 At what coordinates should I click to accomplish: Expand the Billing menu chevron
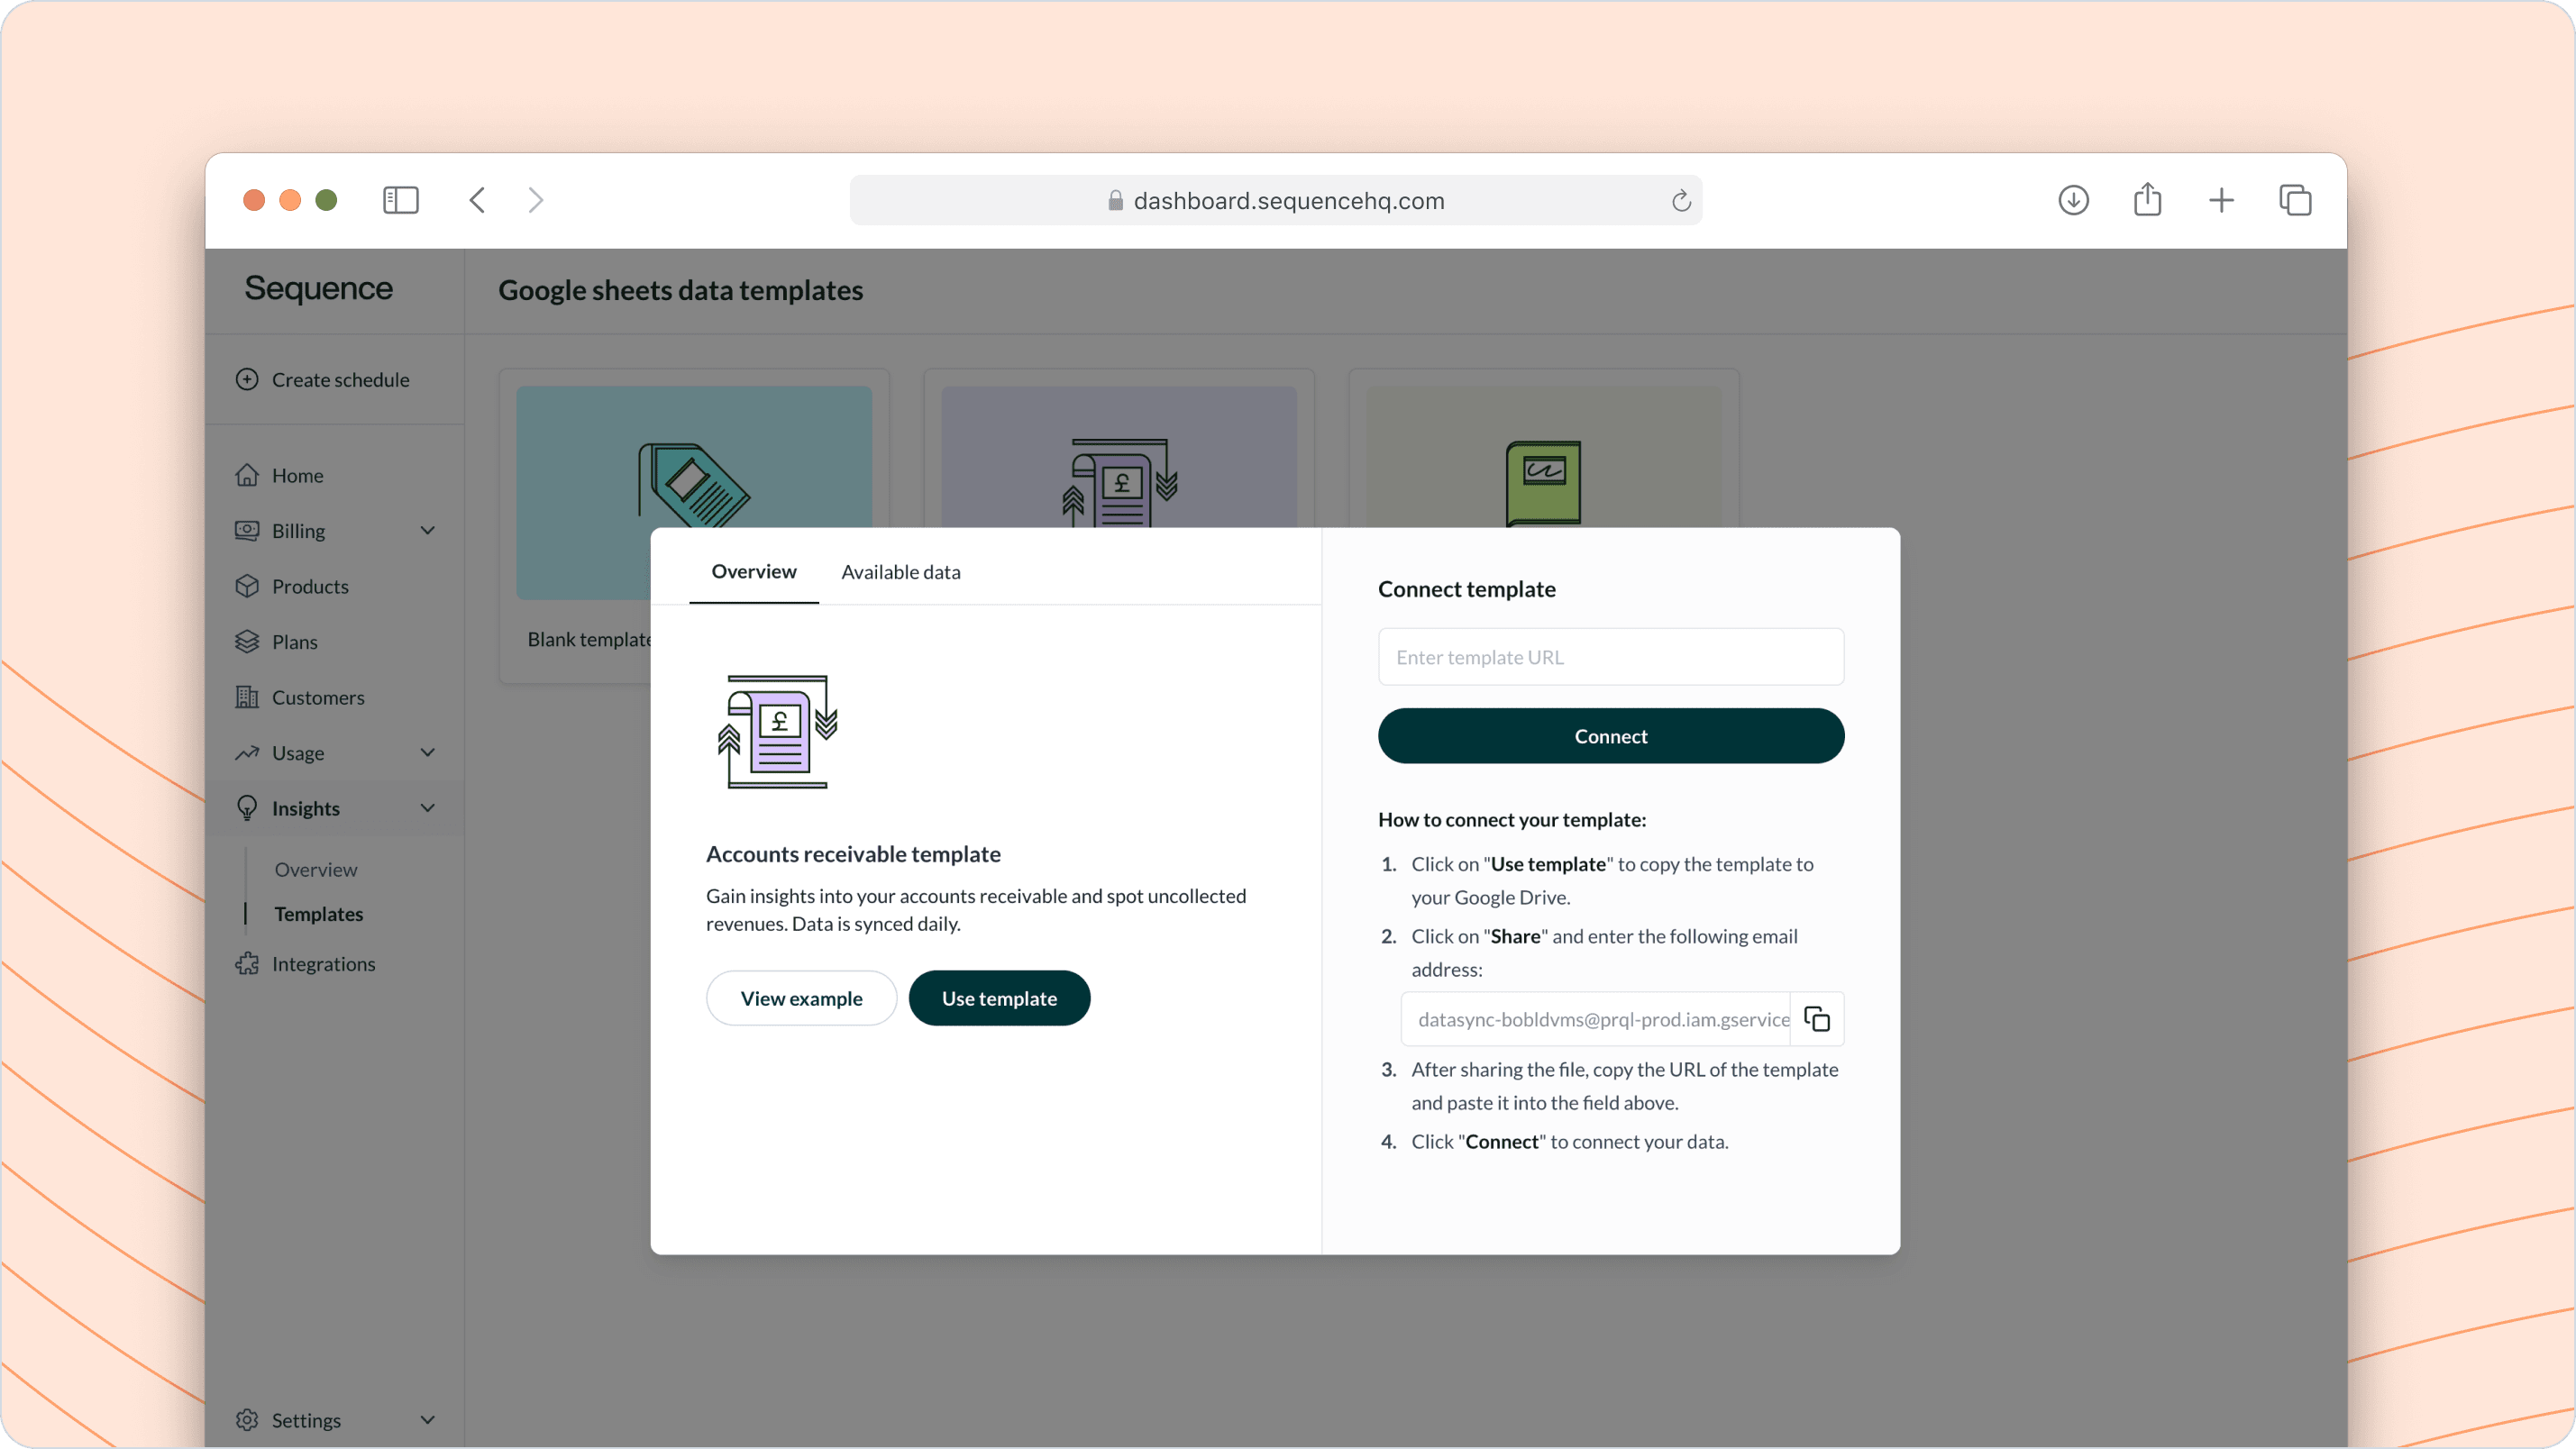point(428,530)
